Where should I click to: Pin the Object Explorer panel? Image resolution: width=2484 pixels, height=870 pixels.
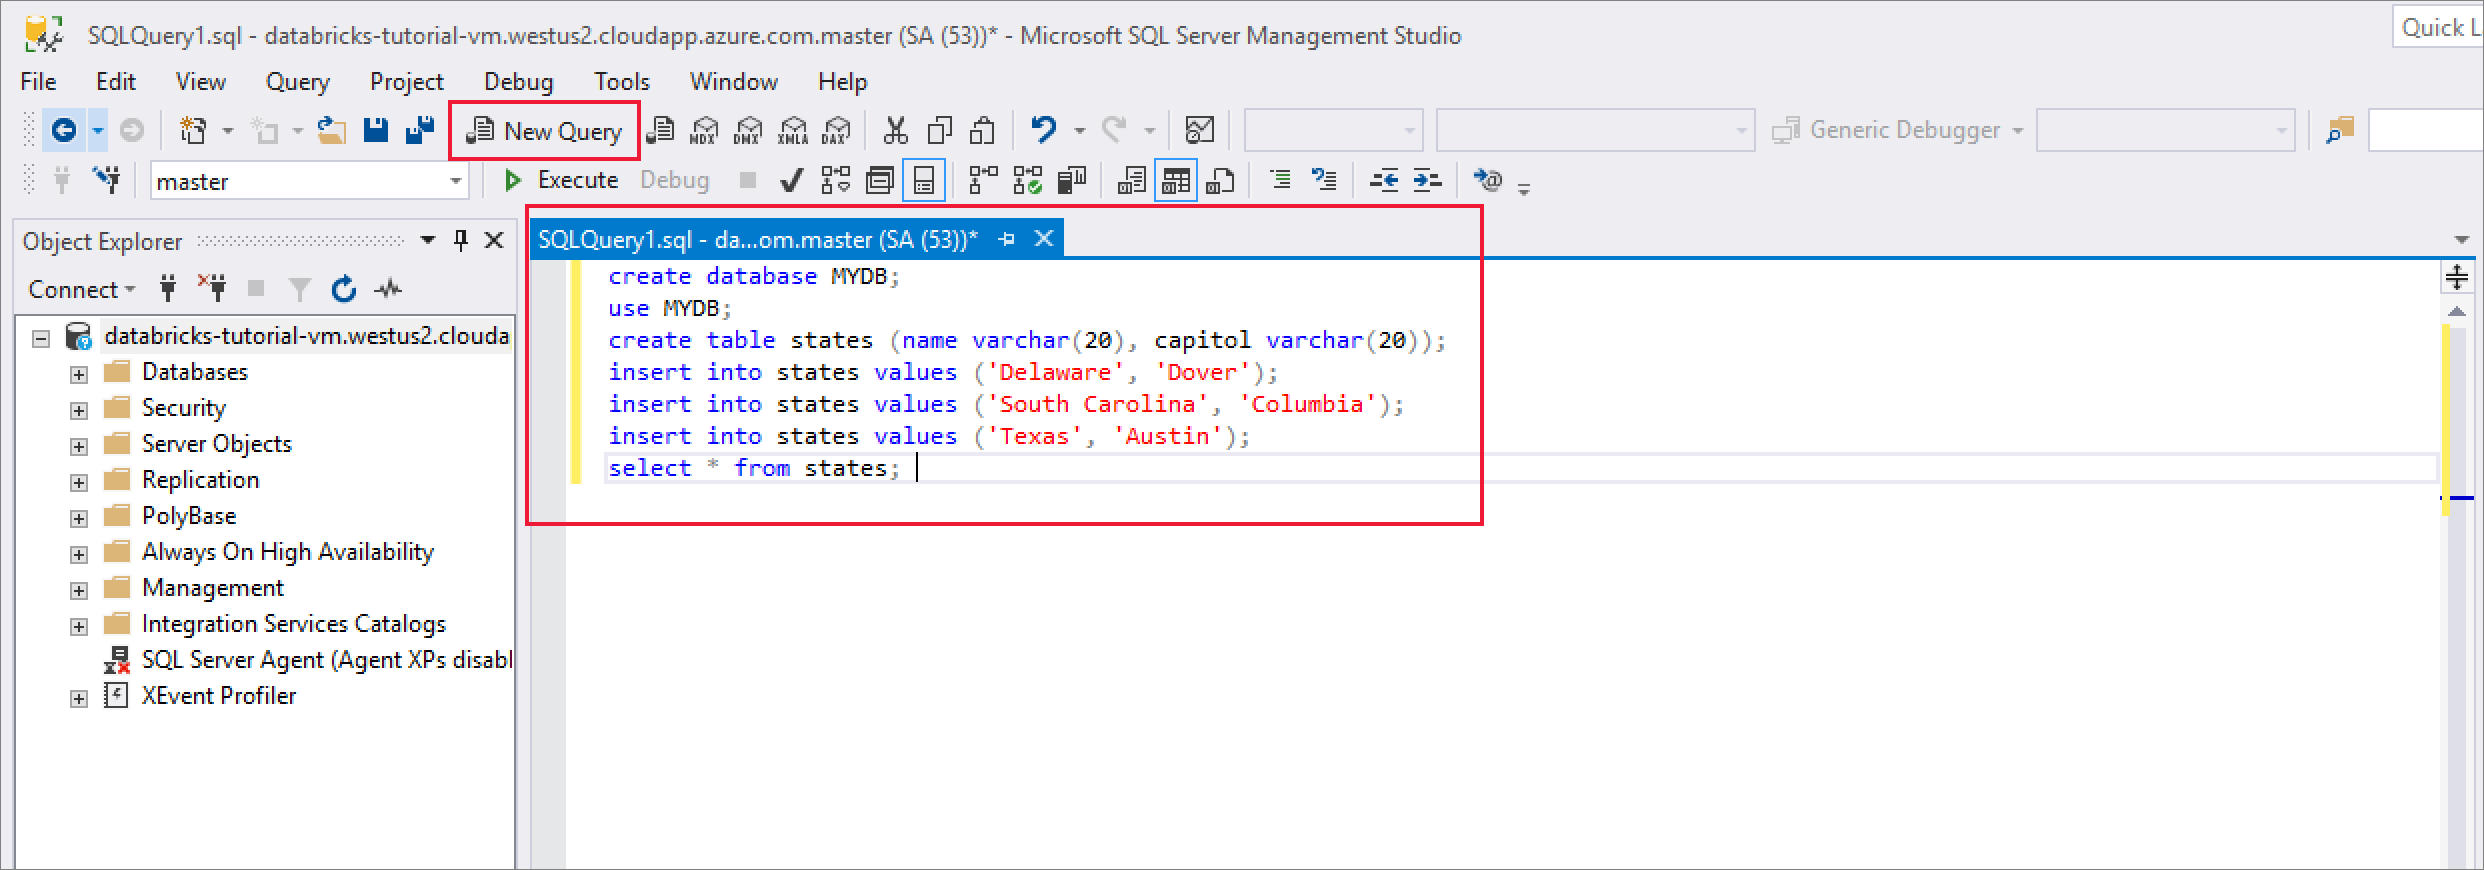click(461, 240)
